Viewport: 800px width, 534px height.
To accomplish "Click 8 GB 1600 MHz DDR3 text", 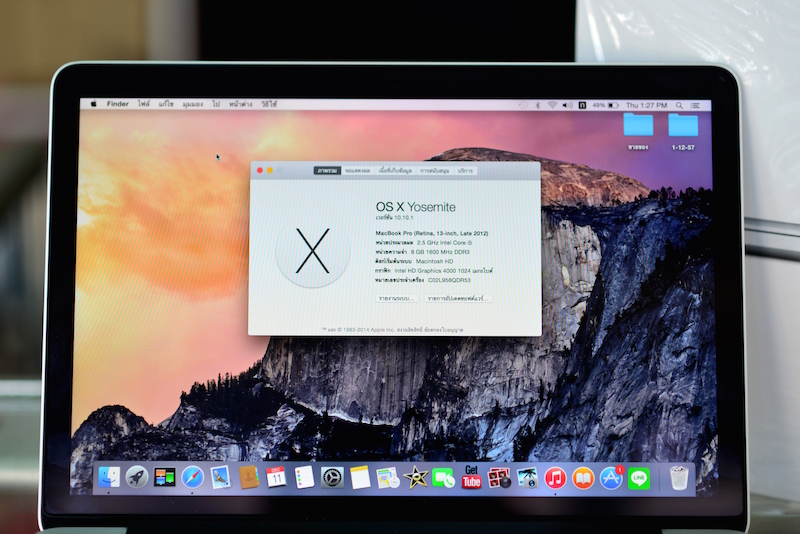I will (440, 252).
